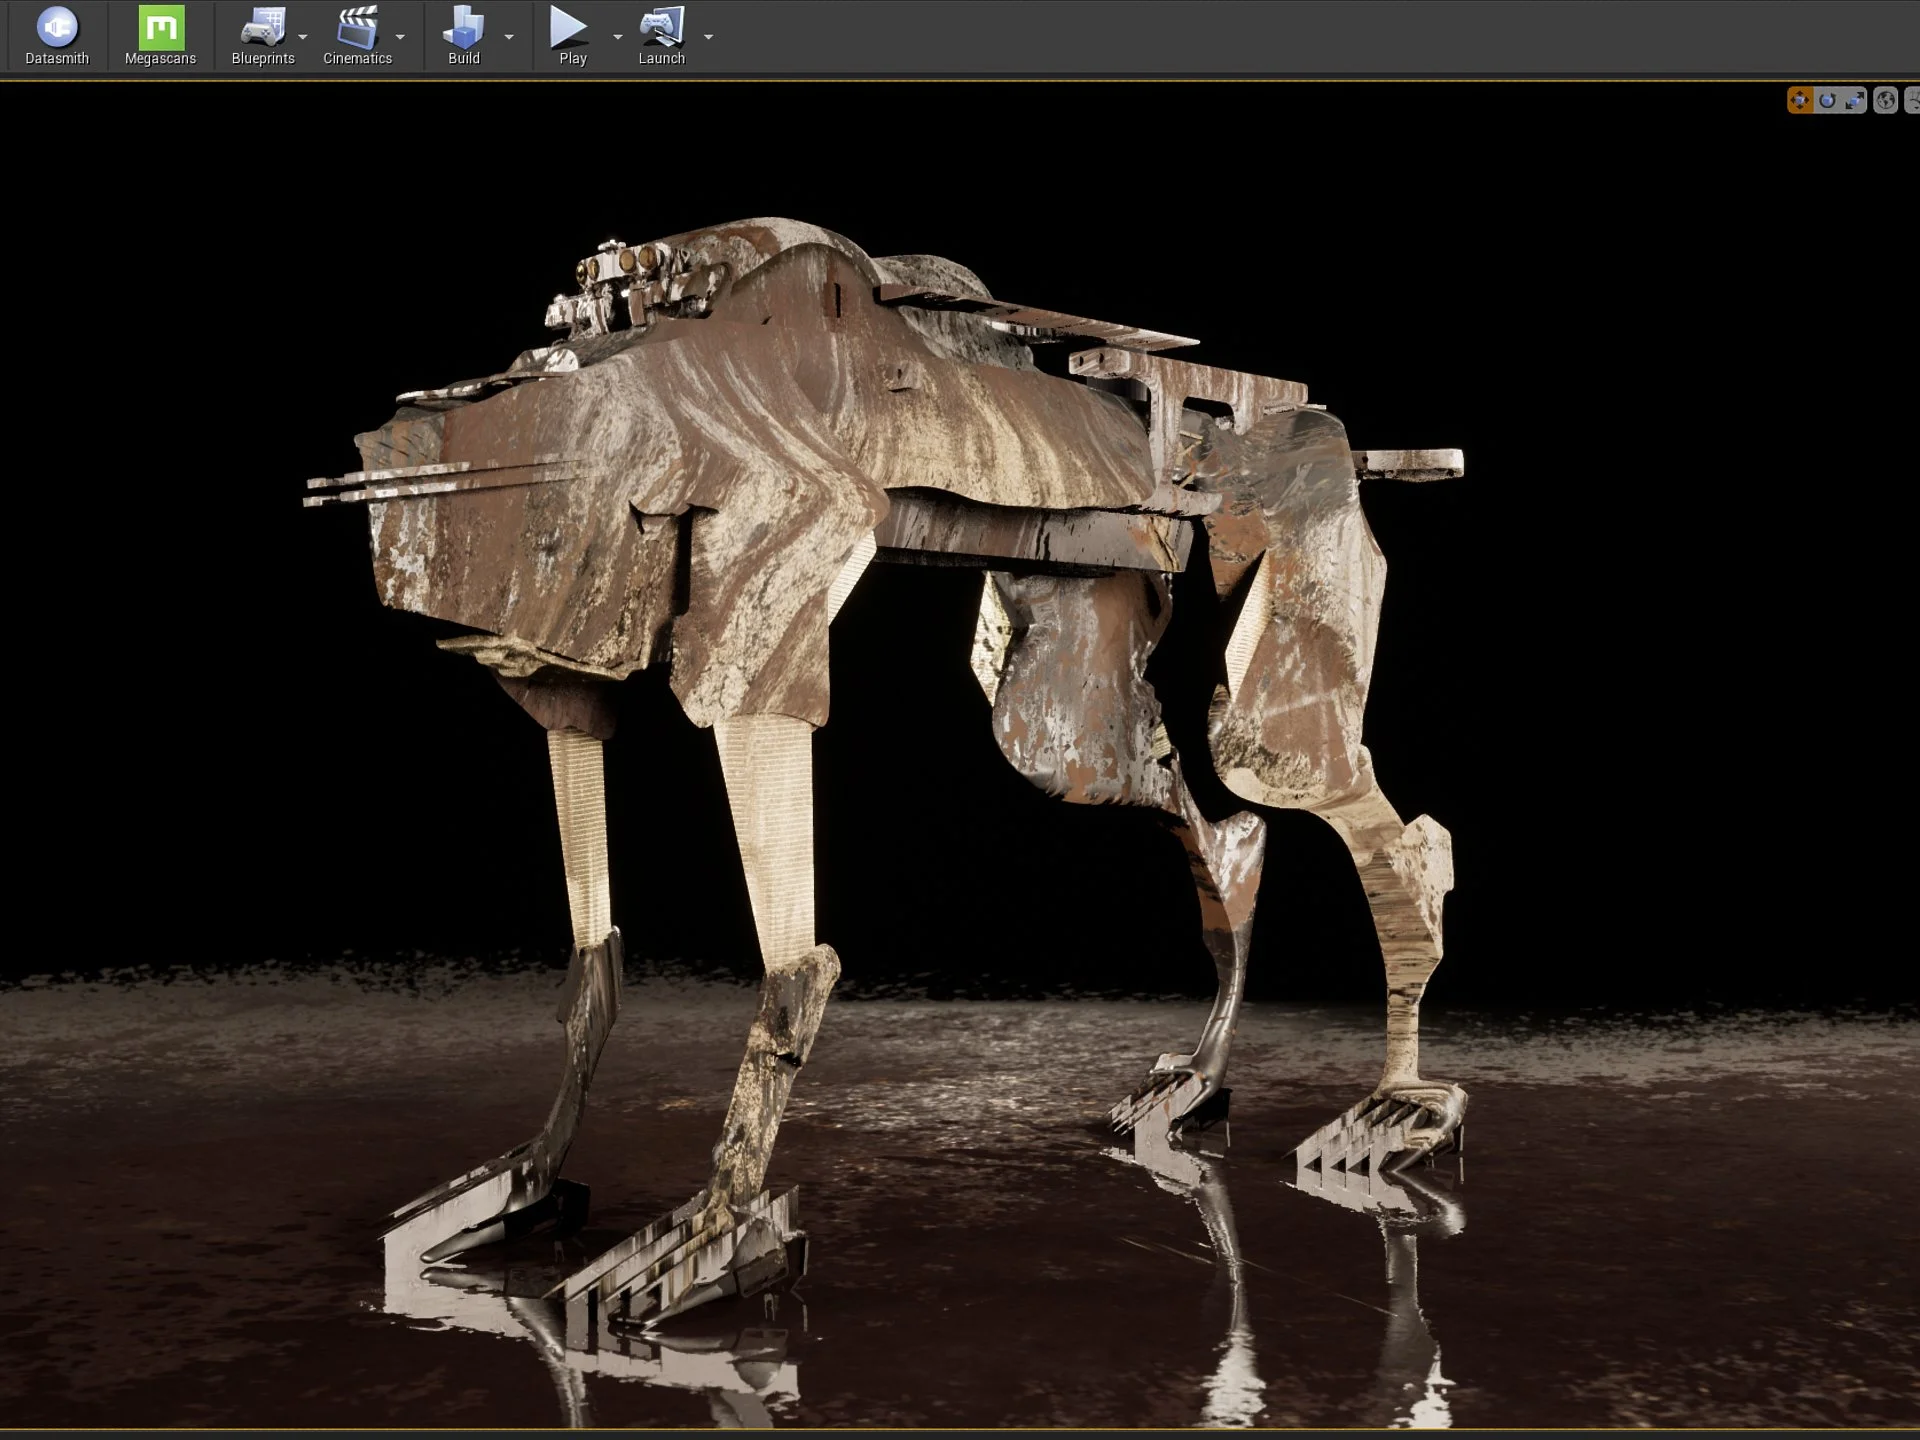This screenshot has width=1920, height=1440.
Task: Open the Launch device options arrow
Action: 708,37
